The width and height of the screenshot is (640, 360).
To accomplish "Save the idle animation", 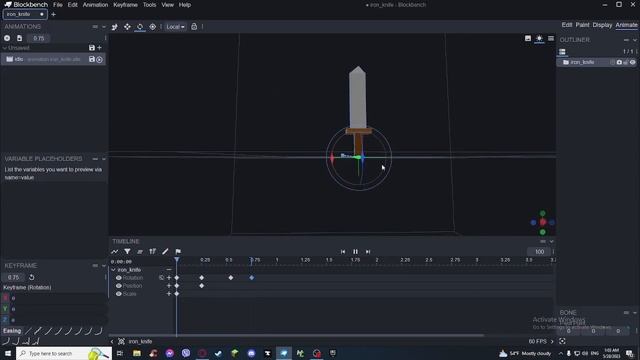I will (92, 59).
